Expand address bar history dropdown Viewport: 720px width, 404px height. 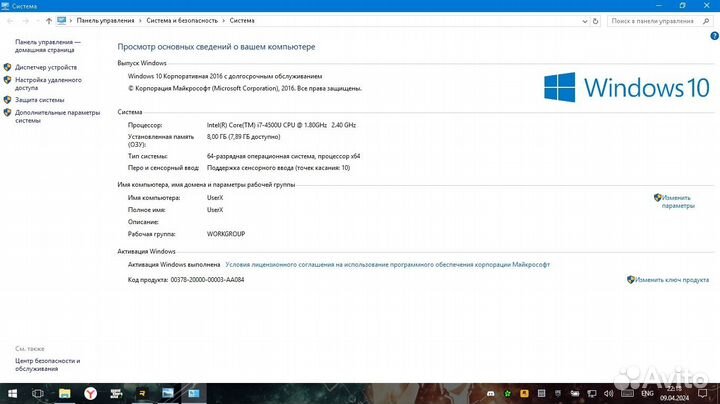585,21
